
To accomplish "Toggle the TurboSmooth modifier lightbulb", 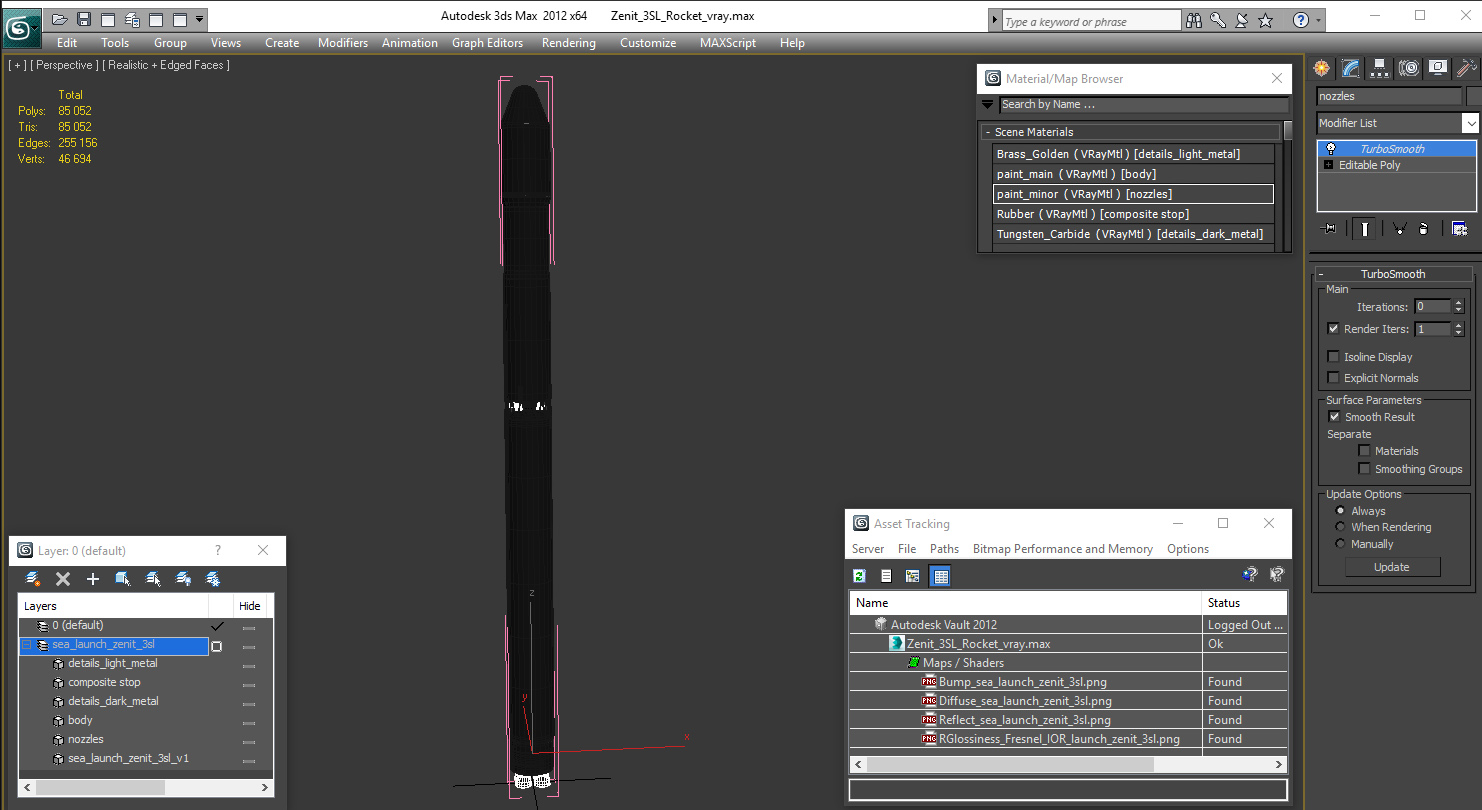I will tap(1330, 149).
